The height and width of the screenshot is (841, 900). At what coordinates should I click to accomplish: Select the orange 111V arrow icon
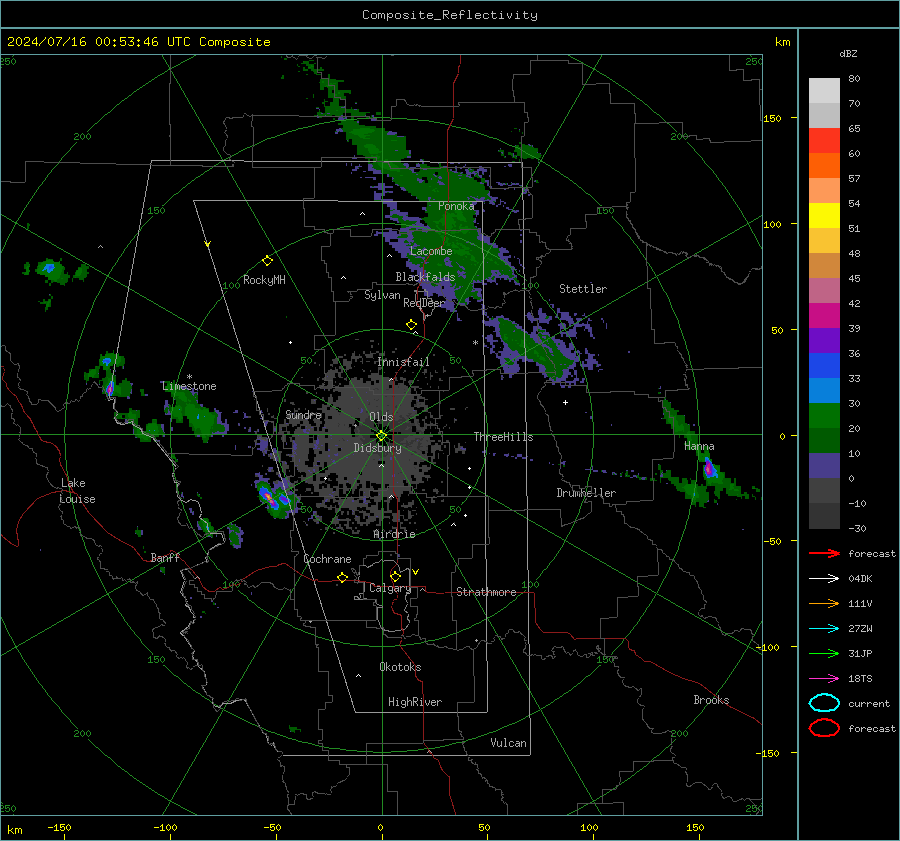point(824,603)
